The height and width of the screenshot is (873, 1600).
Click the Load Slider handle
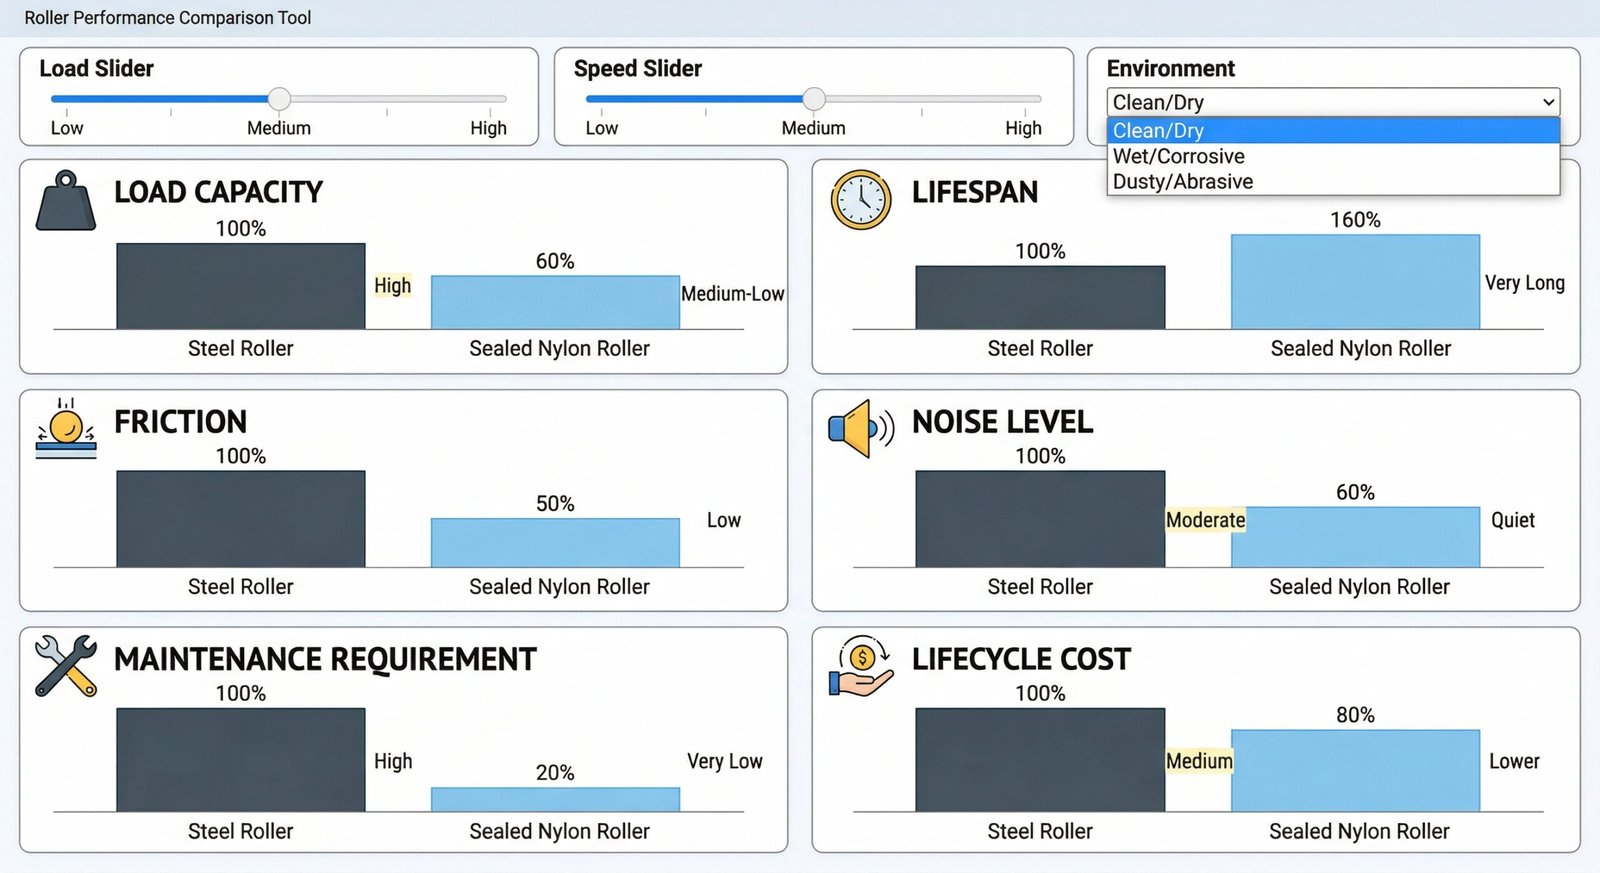280,99
